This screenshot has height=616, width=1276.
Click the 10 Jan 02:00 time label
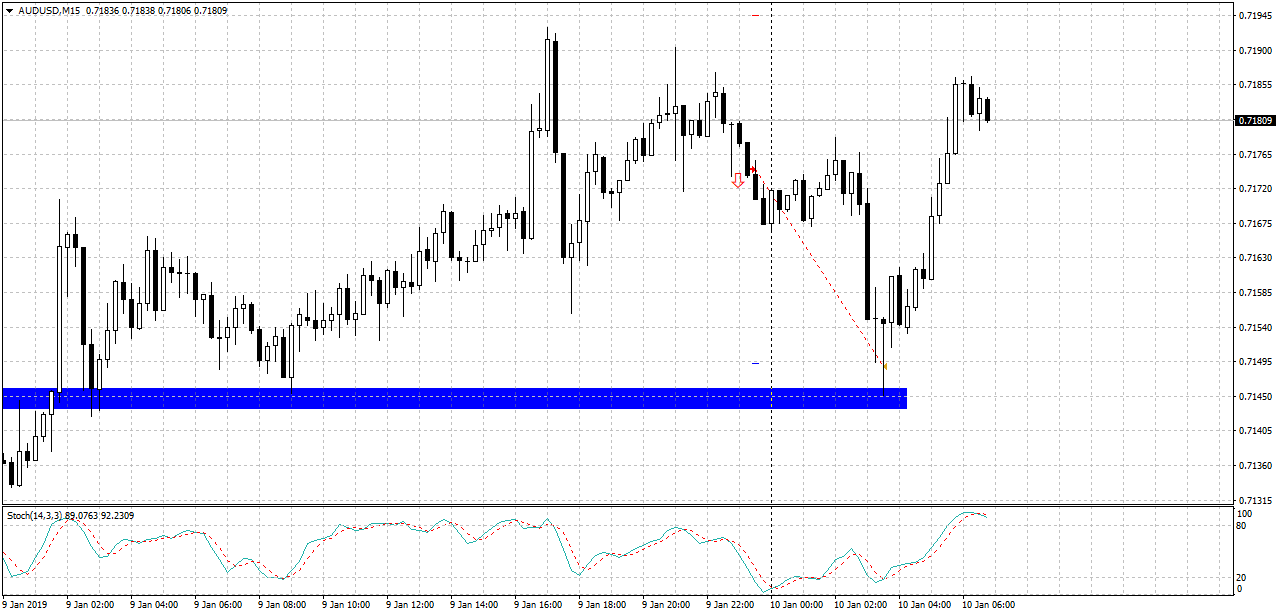[x=860, y=605]
